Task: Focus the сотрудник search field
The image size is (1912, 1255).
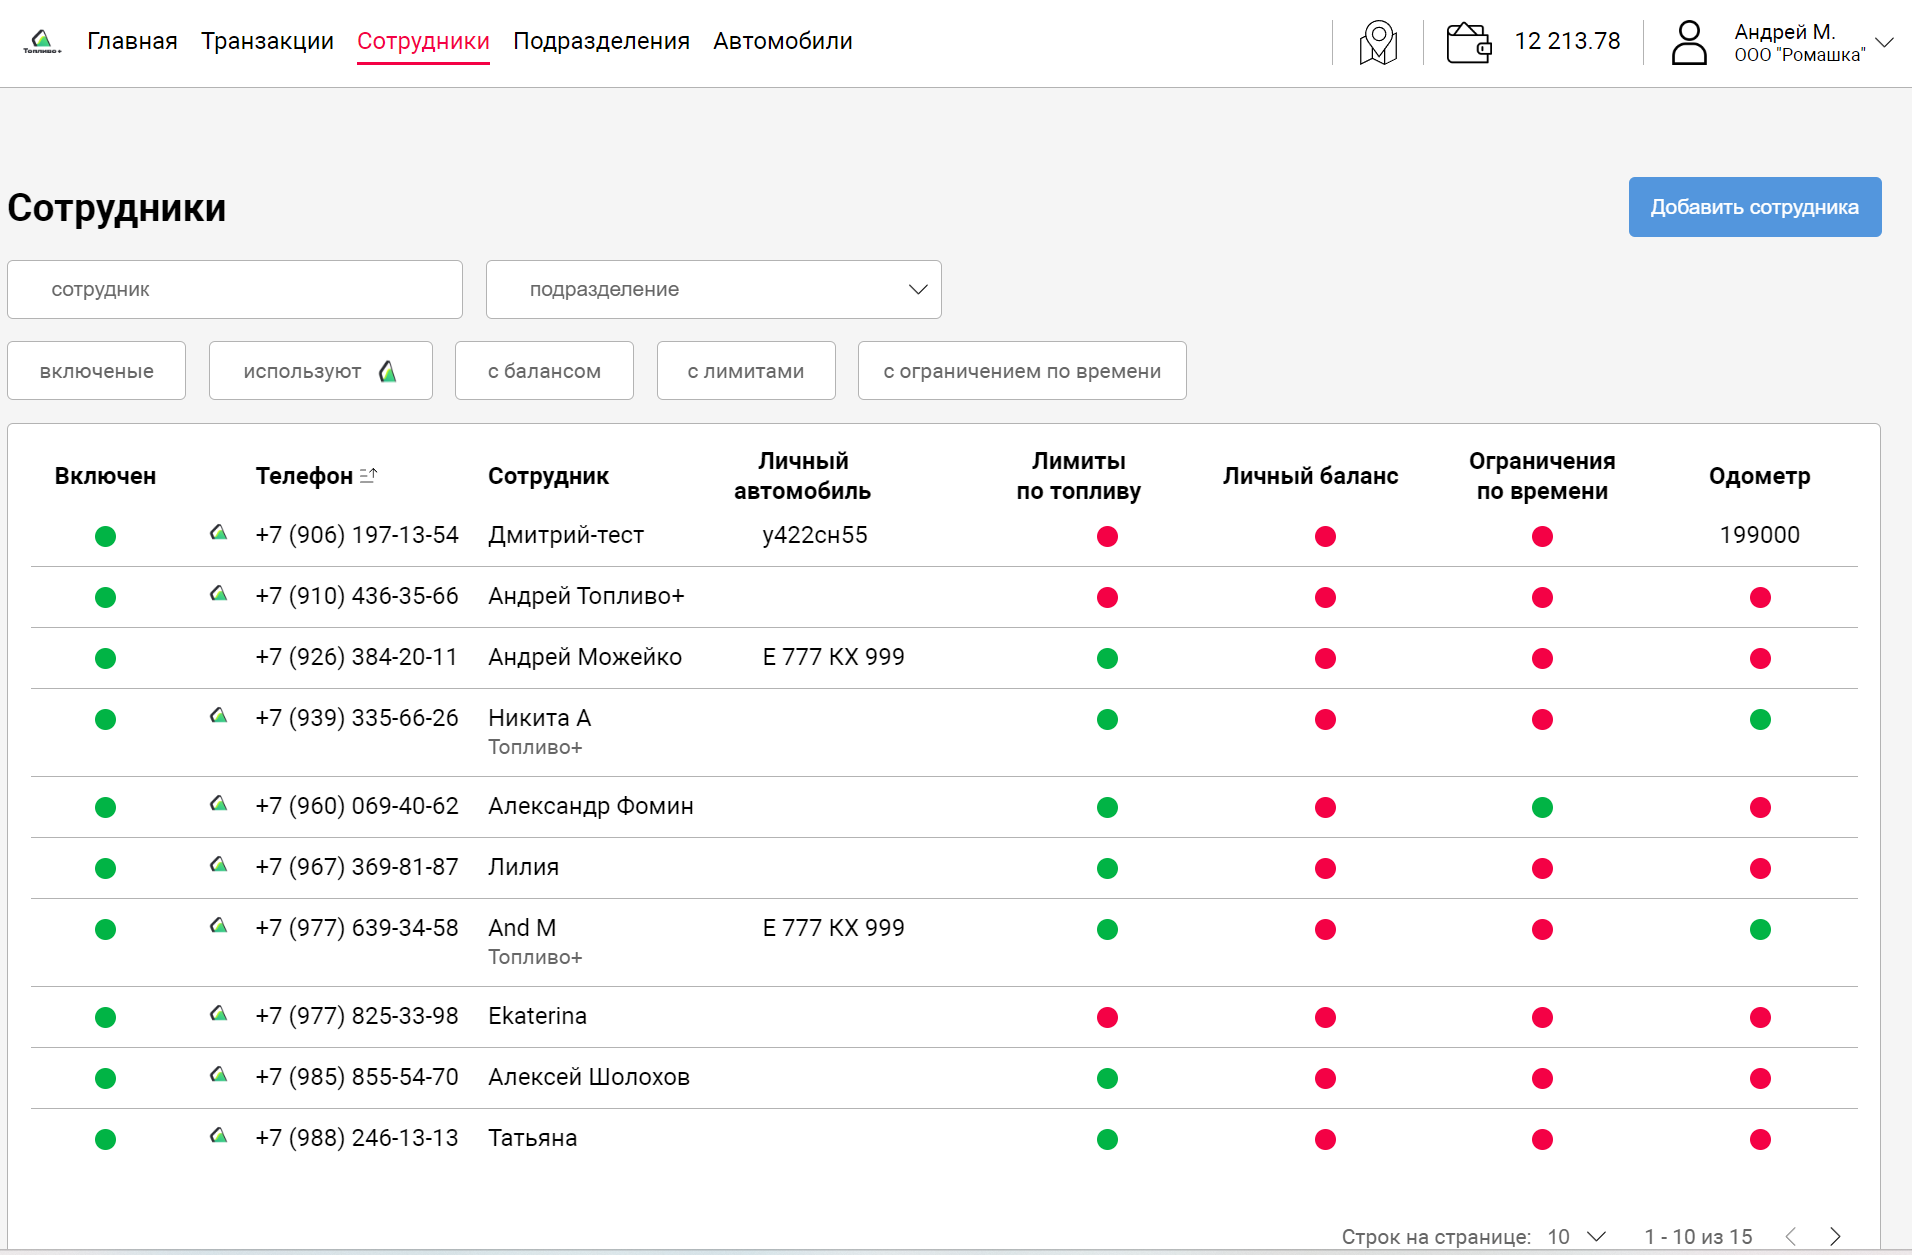Action: click(235, 290)
